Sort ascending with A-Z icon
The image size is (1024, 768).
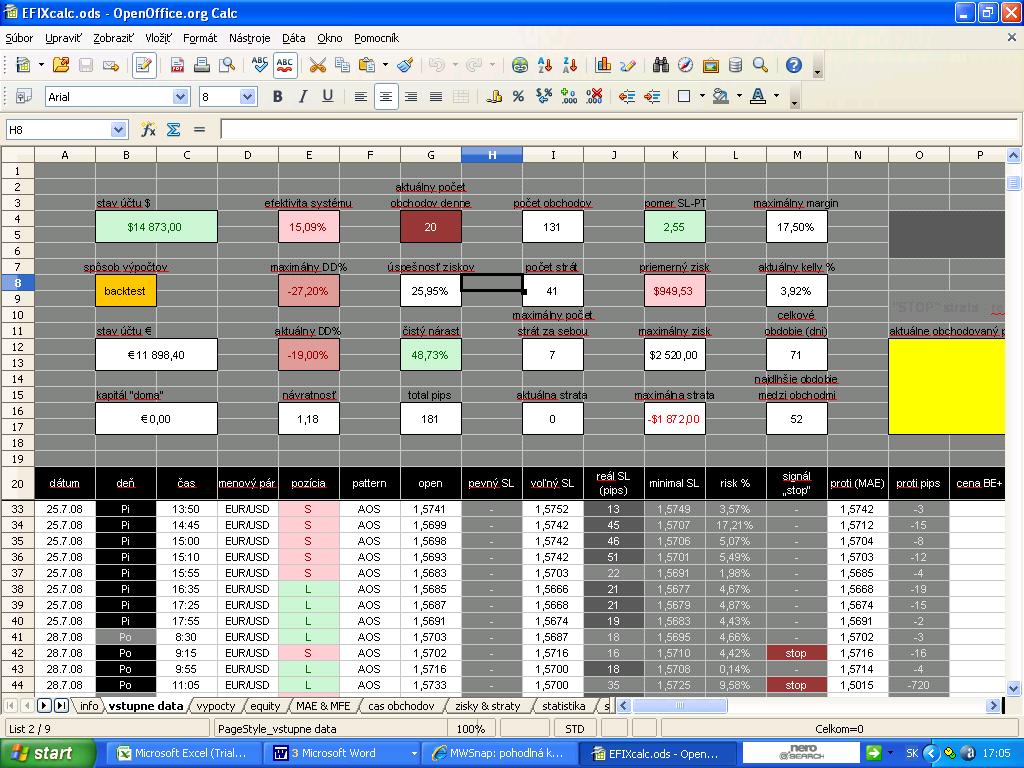[x=545, y=65]
